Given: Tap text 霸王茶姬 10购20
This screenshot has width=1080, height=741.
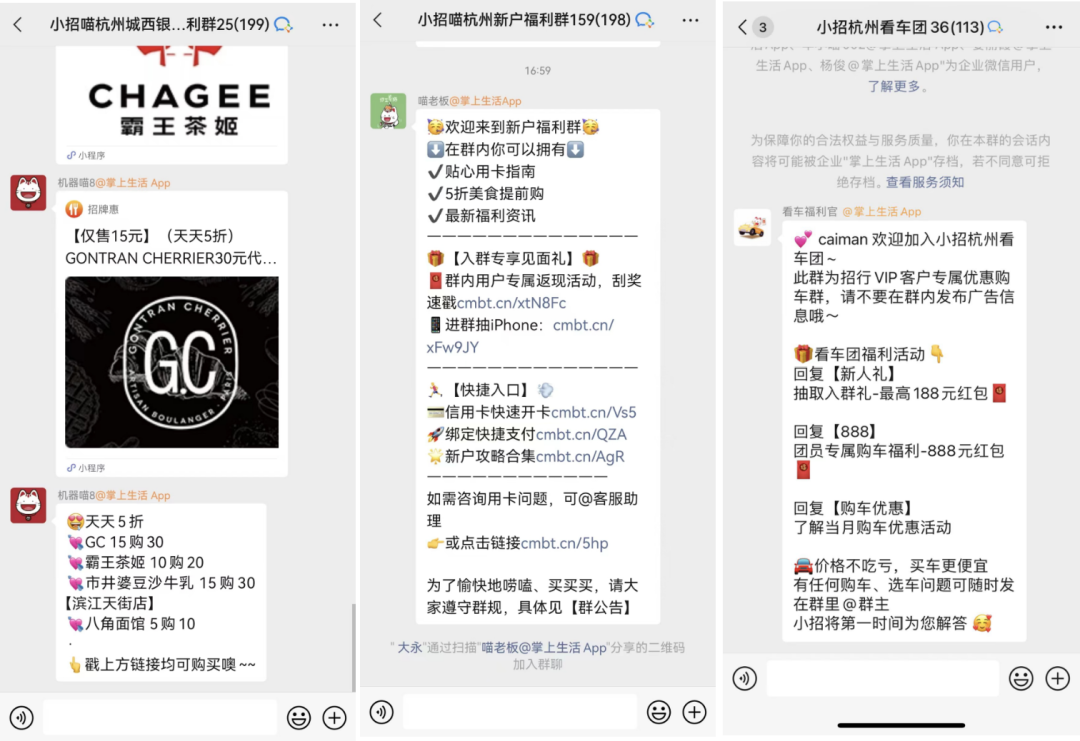Looking at the screenshot, I should click(x=144, y=563).
